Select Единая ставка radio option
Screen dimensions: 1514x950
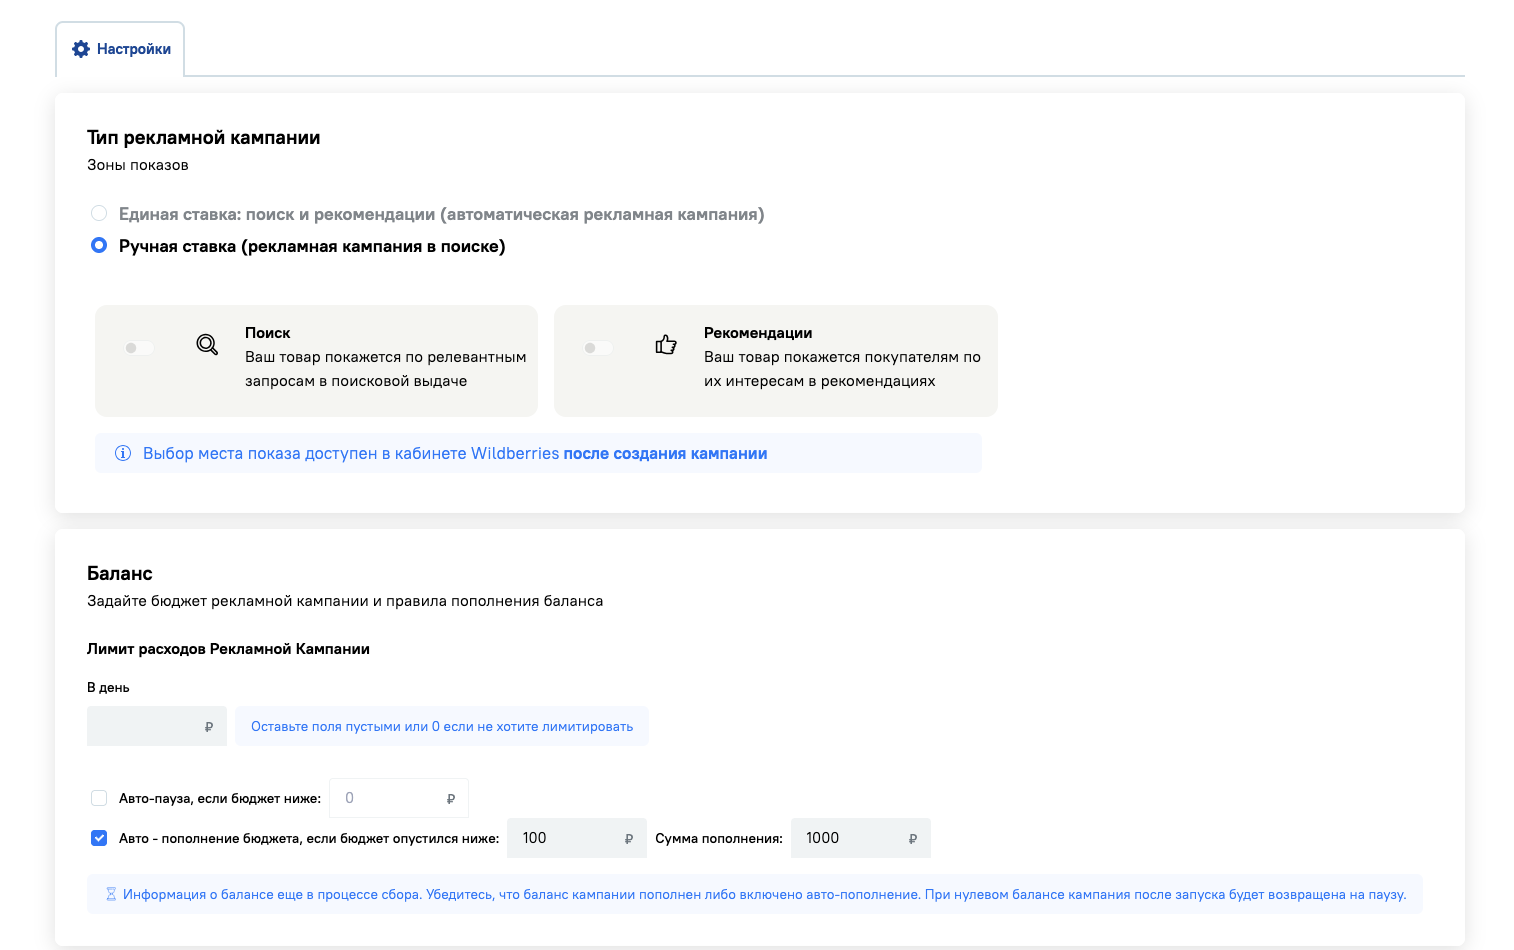tap(99, 213)
